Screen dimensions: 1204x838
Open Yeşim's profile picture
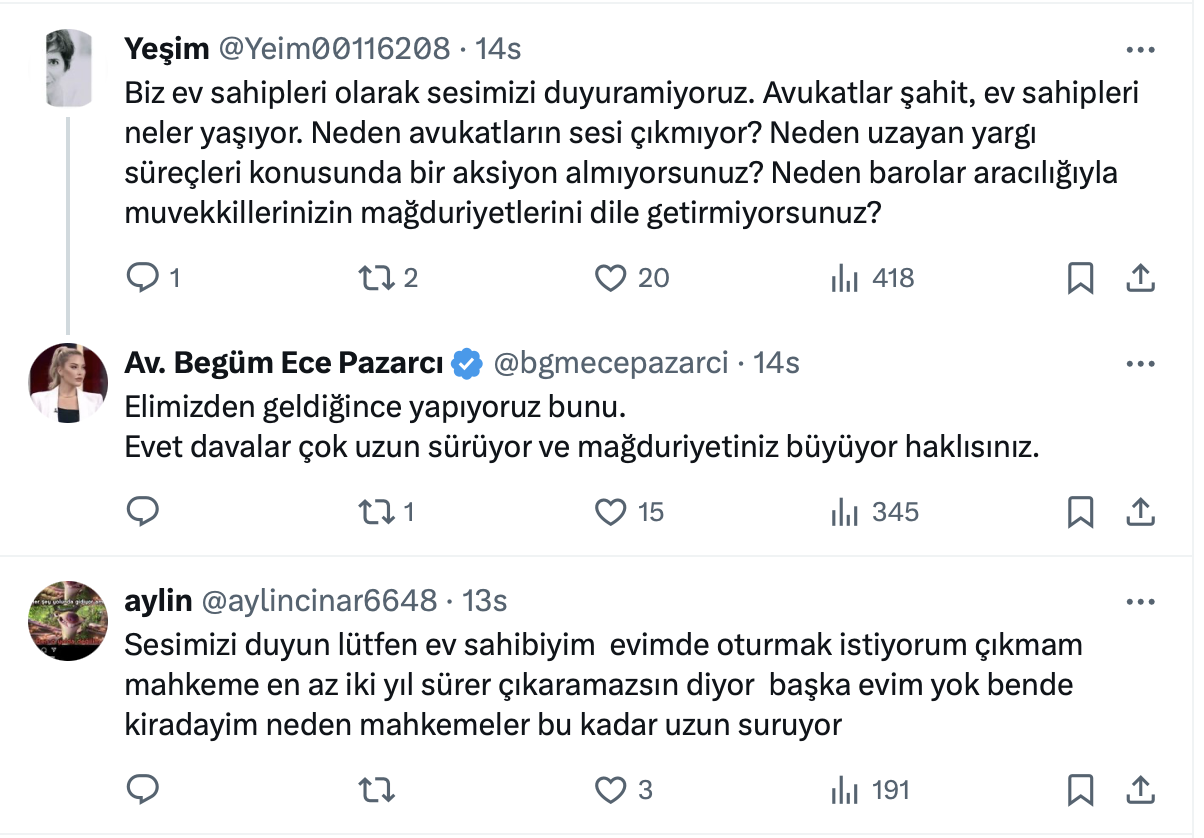click(x=69, y=67)
